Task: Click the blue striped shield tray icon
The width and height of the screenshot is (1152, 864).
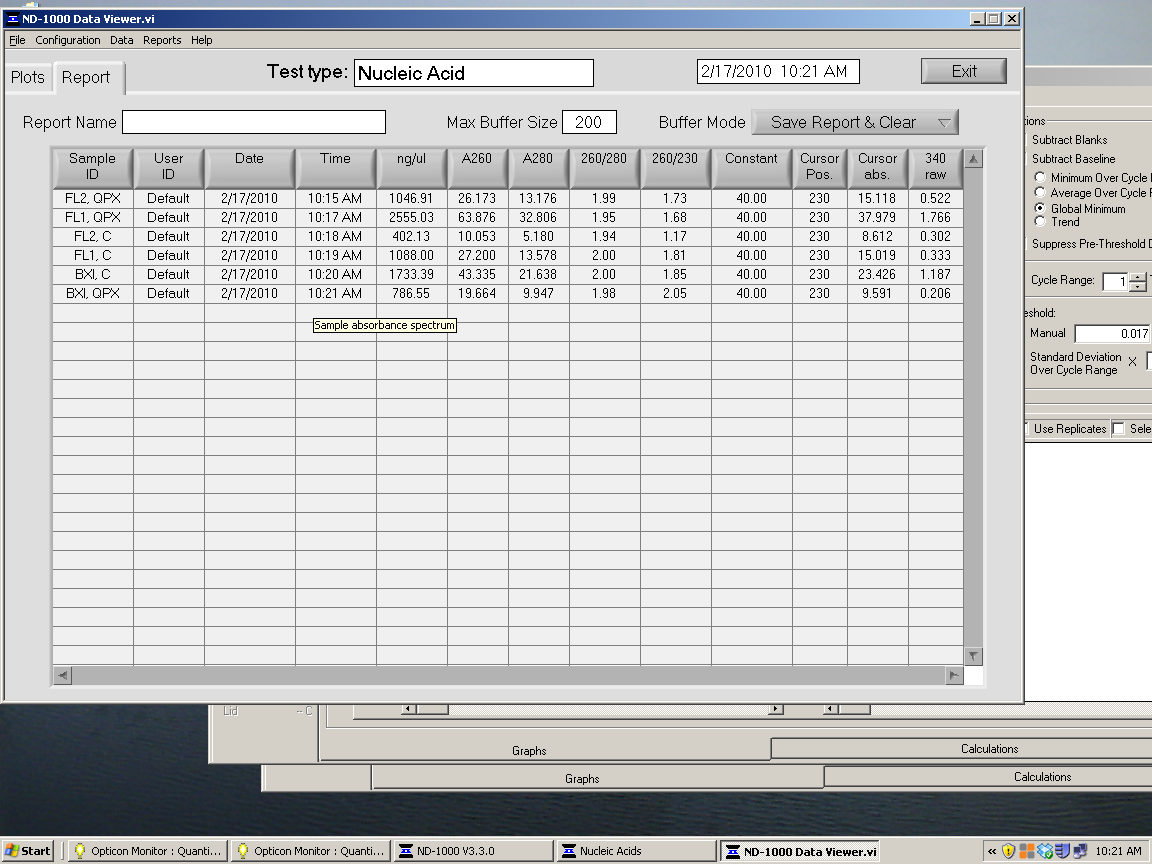Action: [1062, 851]
